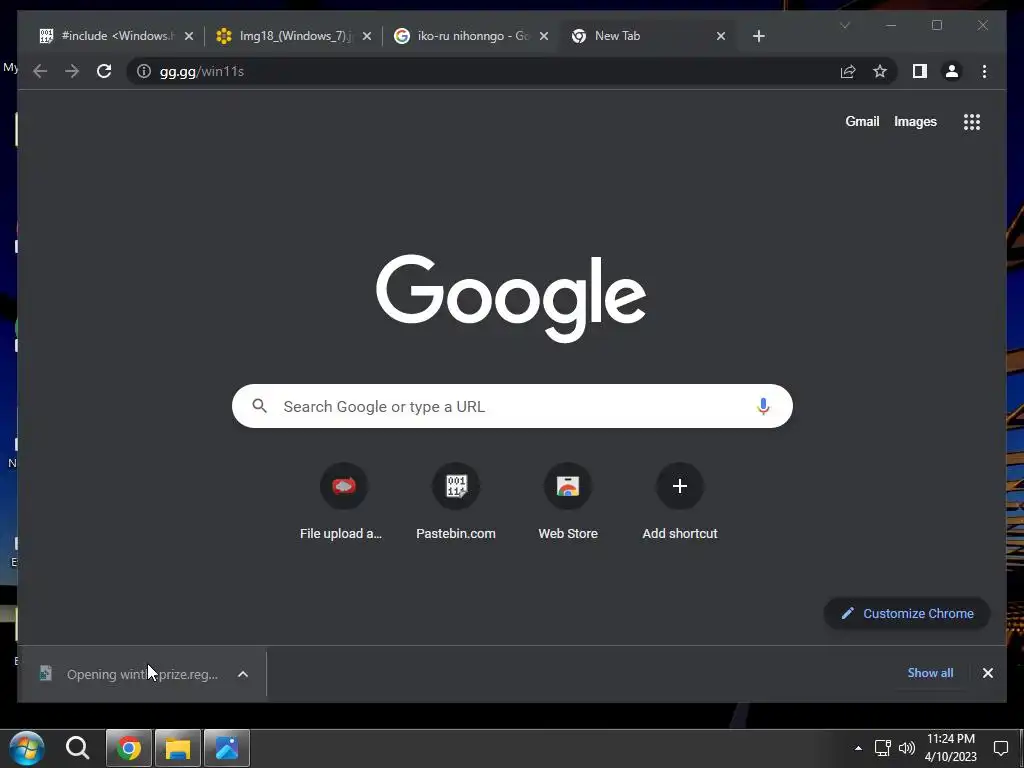Close the #include <Windows.h tab
The width and height of the screenshot is (1024, 768).
189,36
